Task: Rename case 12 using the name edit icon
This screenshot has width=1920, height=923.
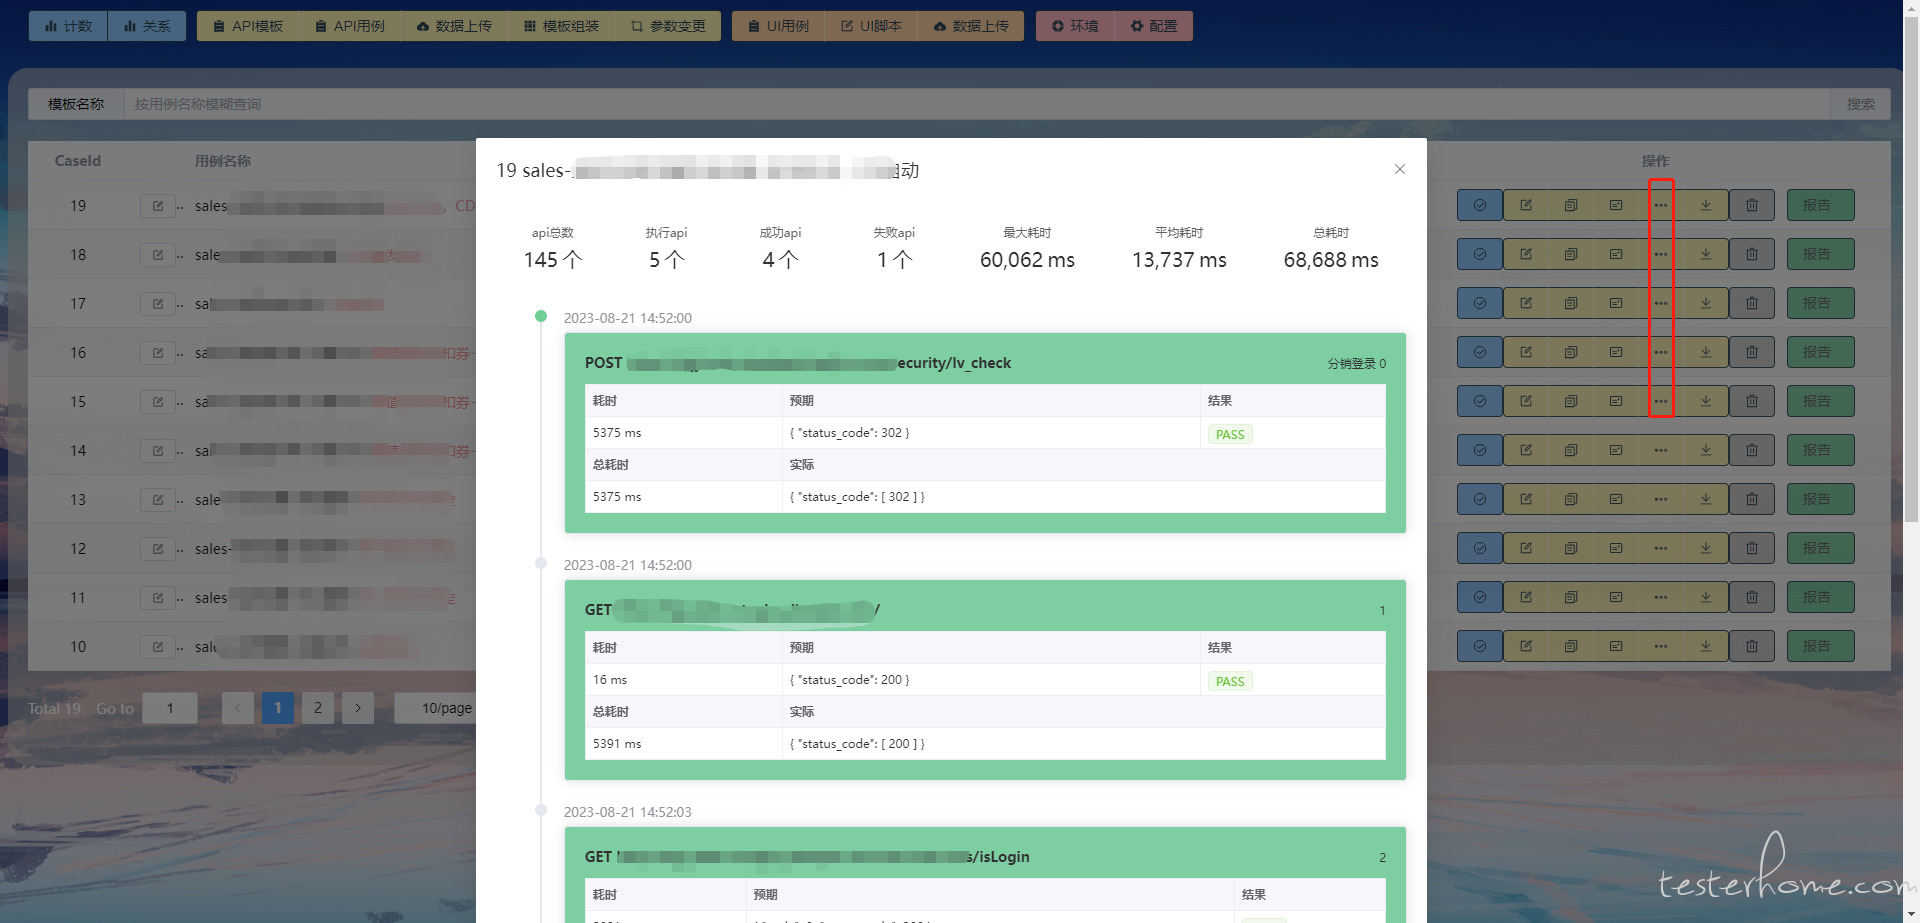Action: (x=158, y=549)
